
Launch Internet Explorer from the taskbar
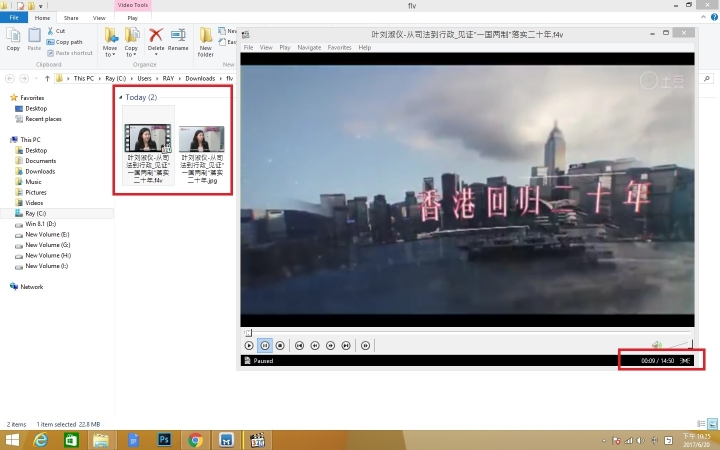pos(41,440)
